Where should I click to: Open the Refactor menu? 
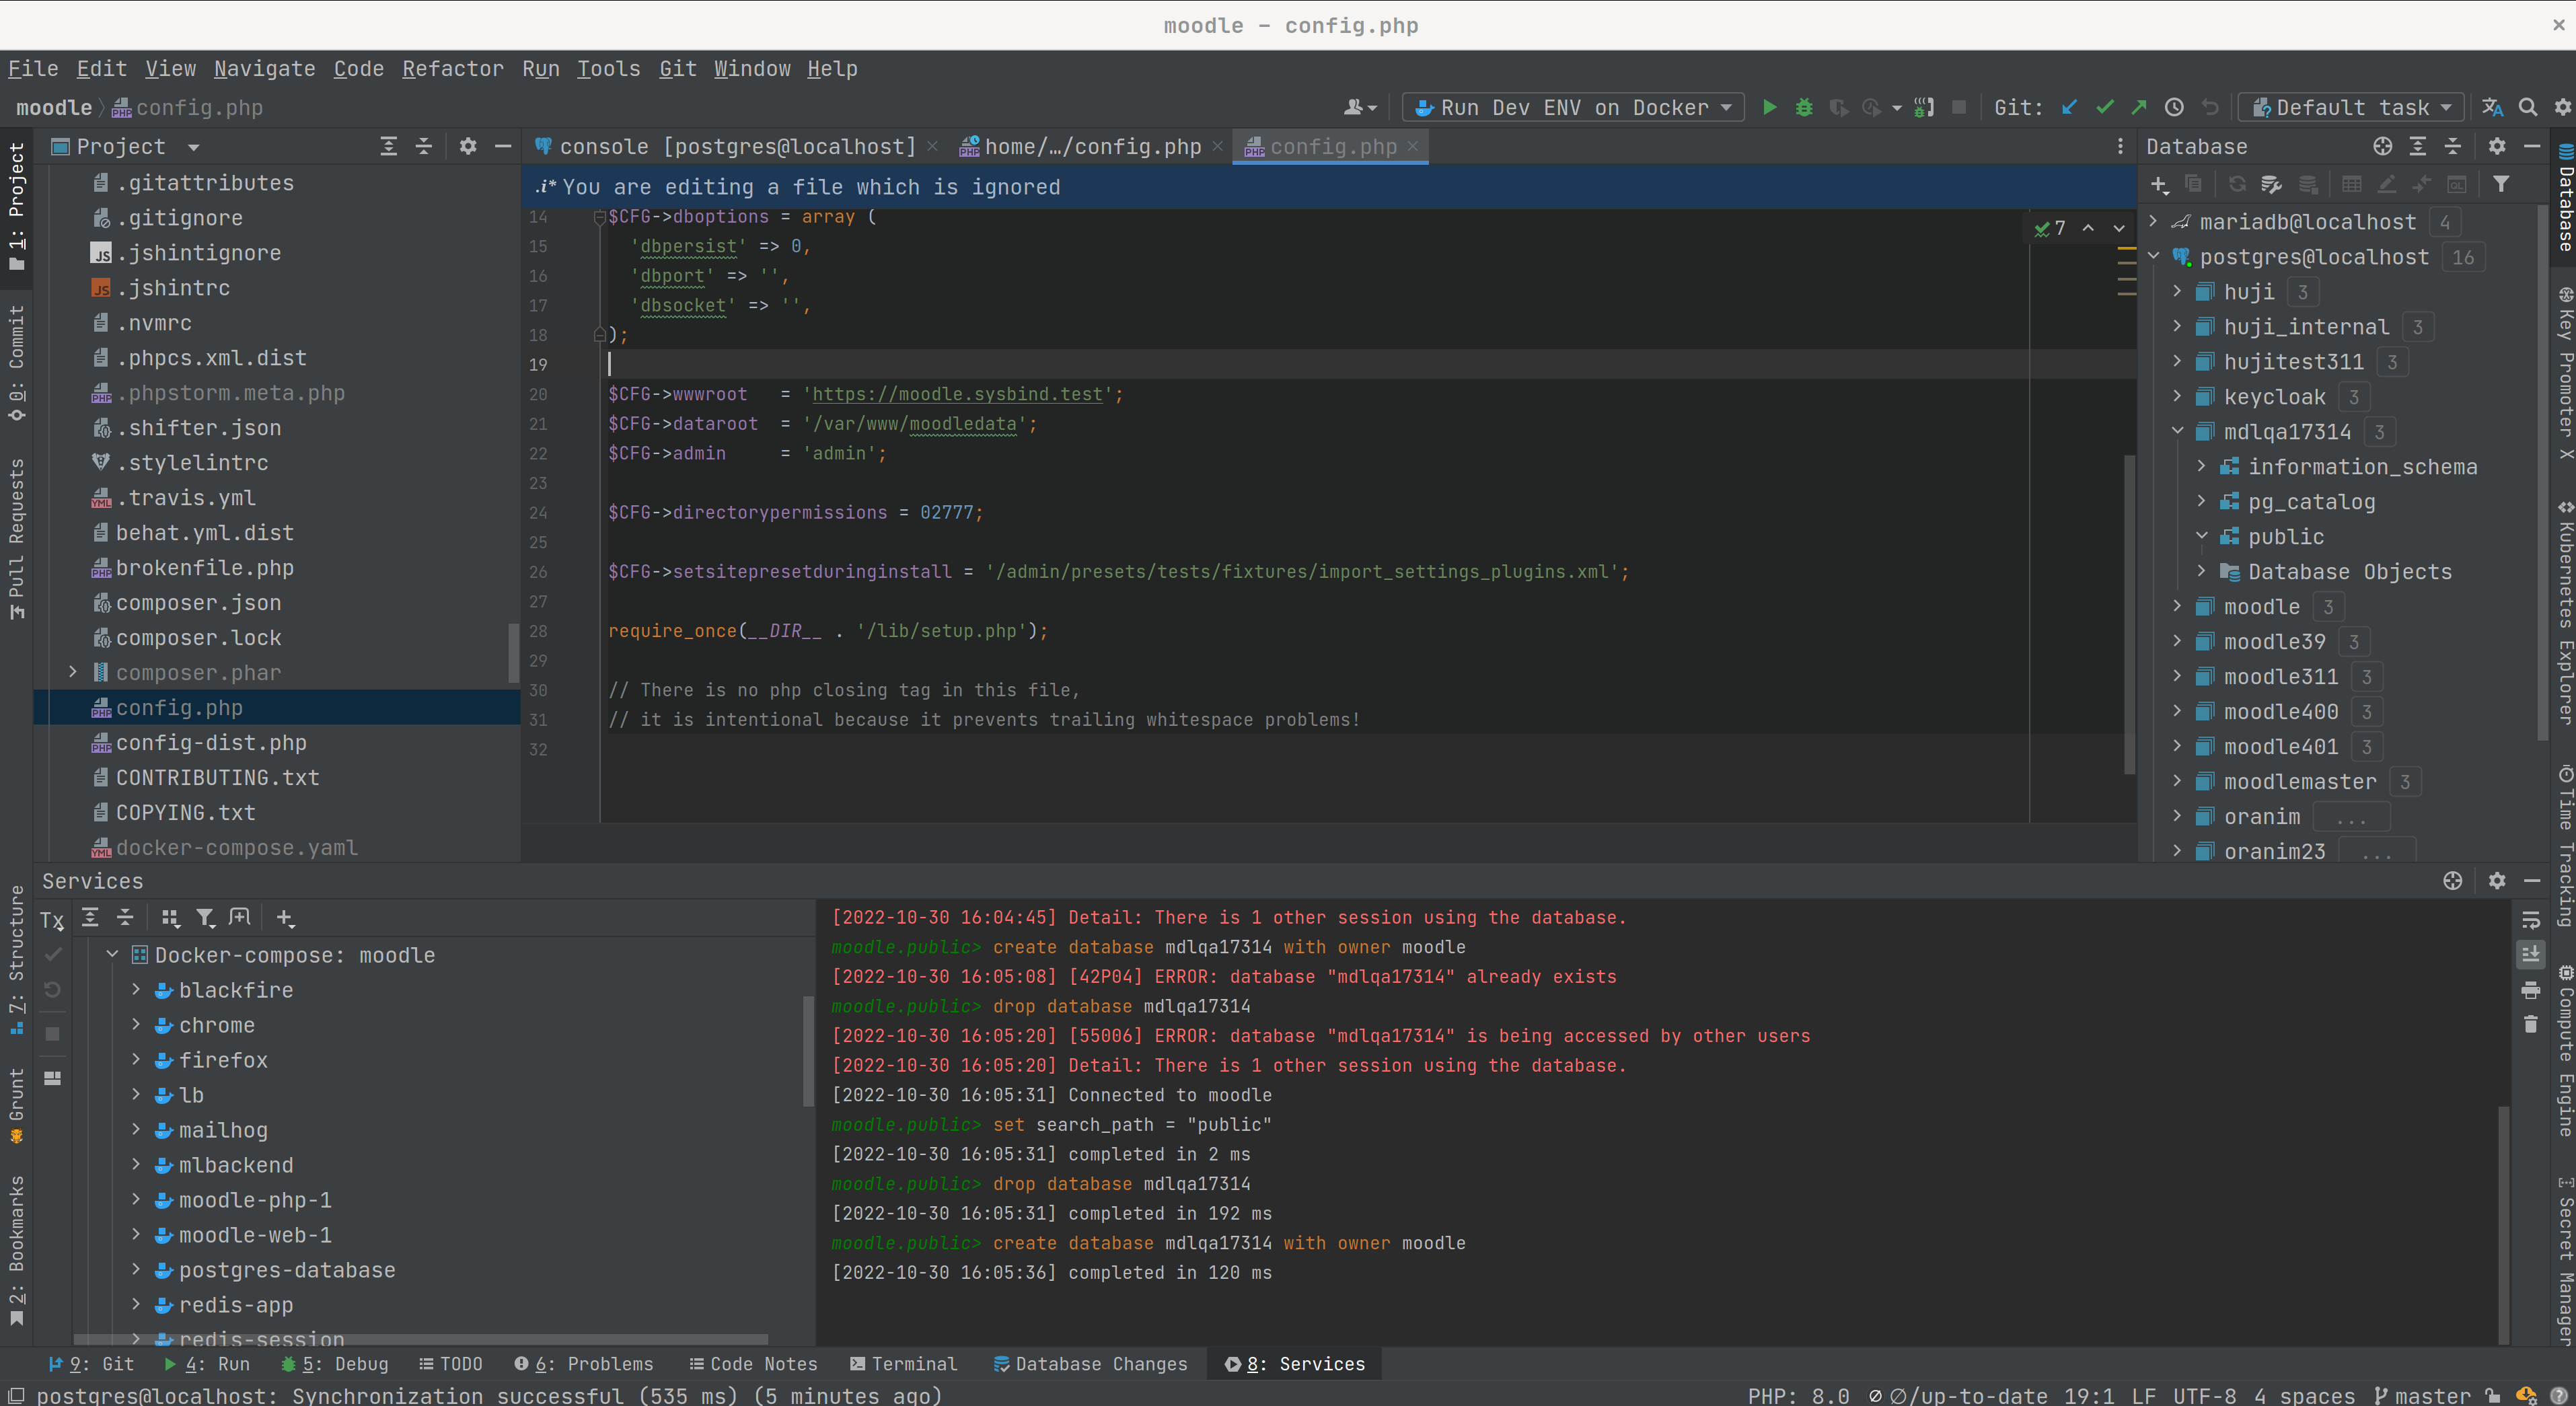click(x=452, y=68)
